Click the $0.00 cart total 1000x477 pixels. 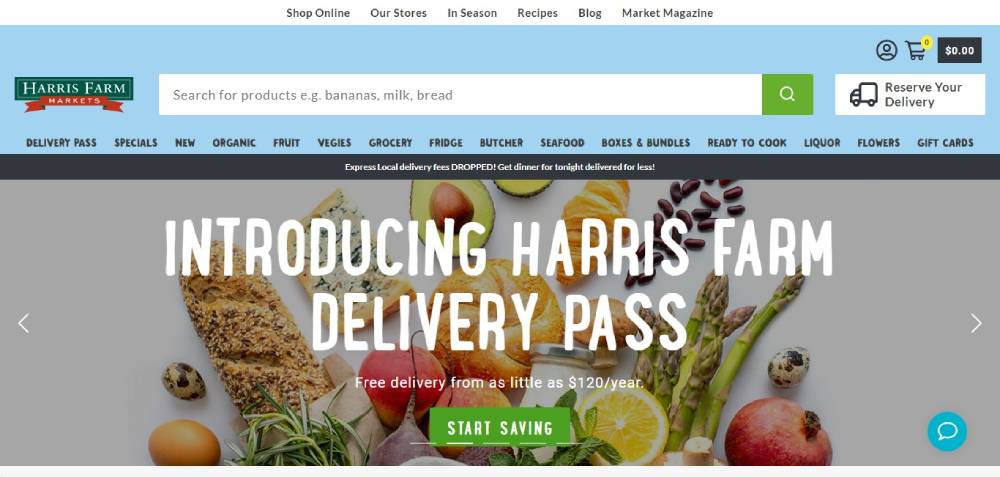click(x=959, y=50)
